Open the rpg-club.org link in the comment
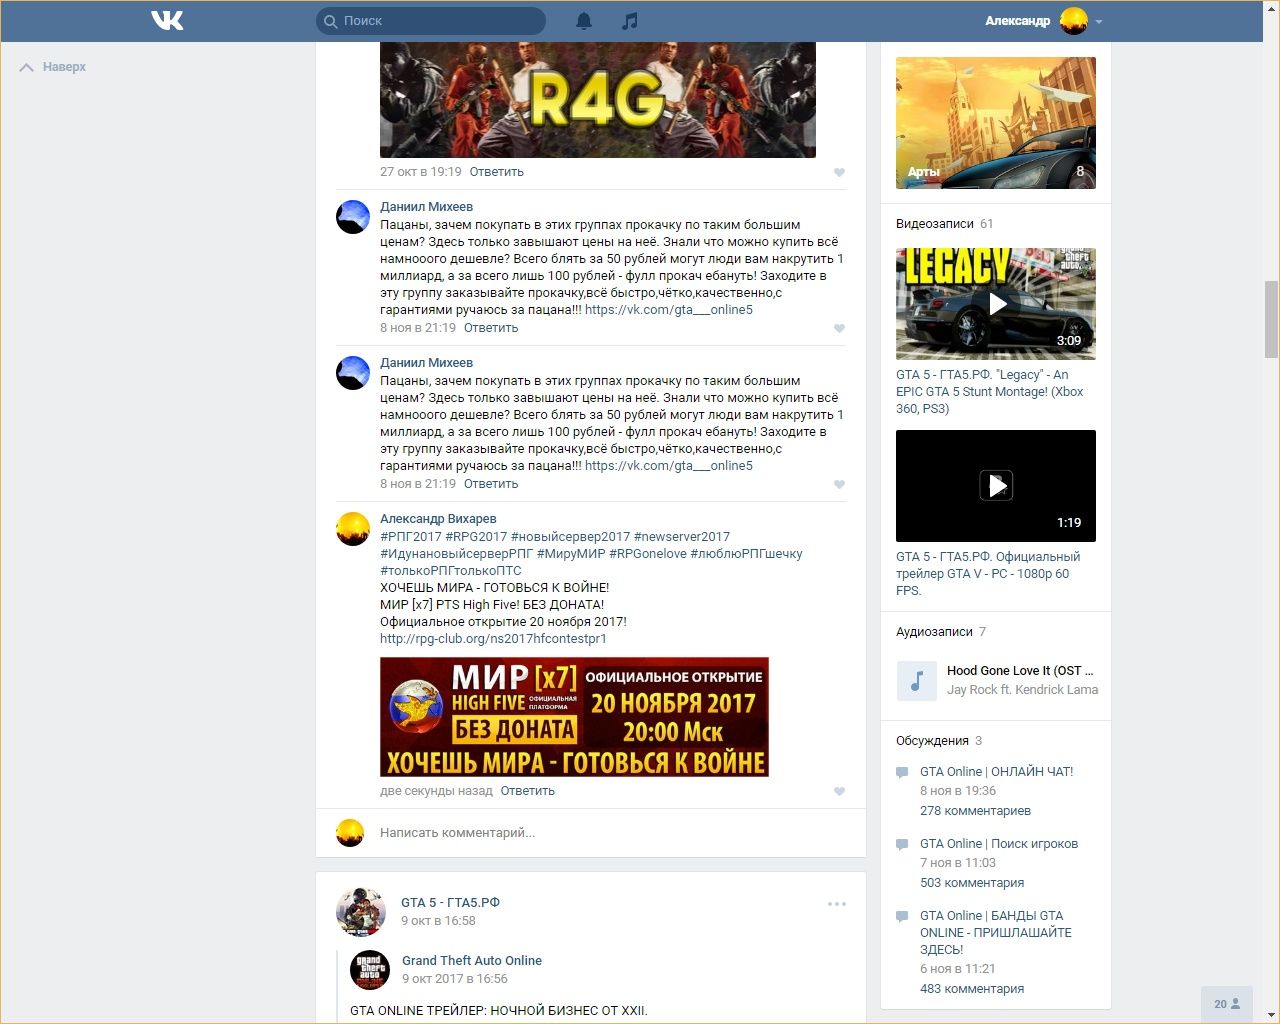Screen dimensions: 1280x1024 pos(493,639)
